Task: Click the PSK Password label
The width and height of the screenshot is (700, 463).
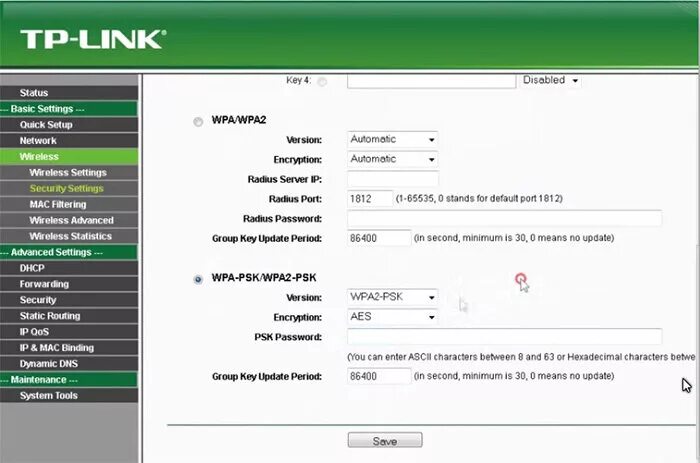Action: pyautogui.click(x=288, y=337)
